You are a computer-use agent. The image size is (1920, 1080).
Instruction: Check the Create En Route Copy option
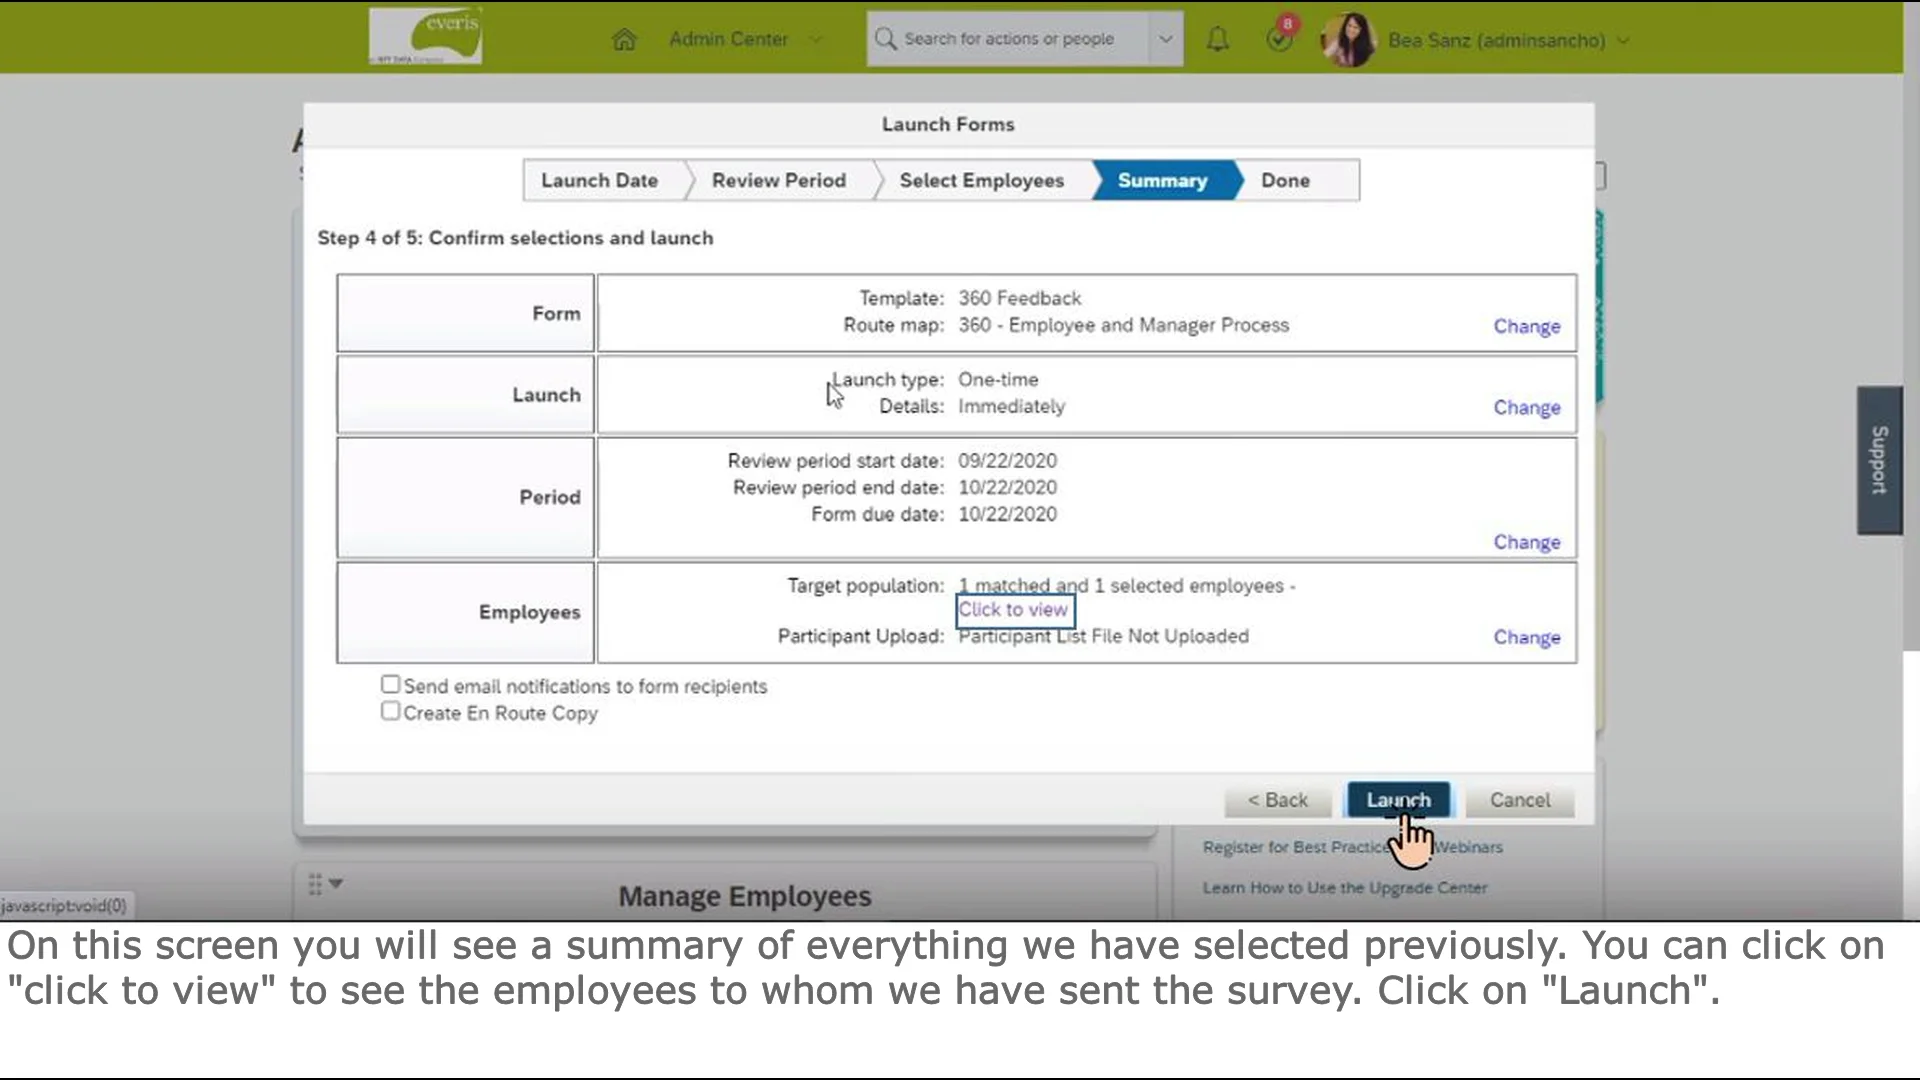(x=390, y=710)
